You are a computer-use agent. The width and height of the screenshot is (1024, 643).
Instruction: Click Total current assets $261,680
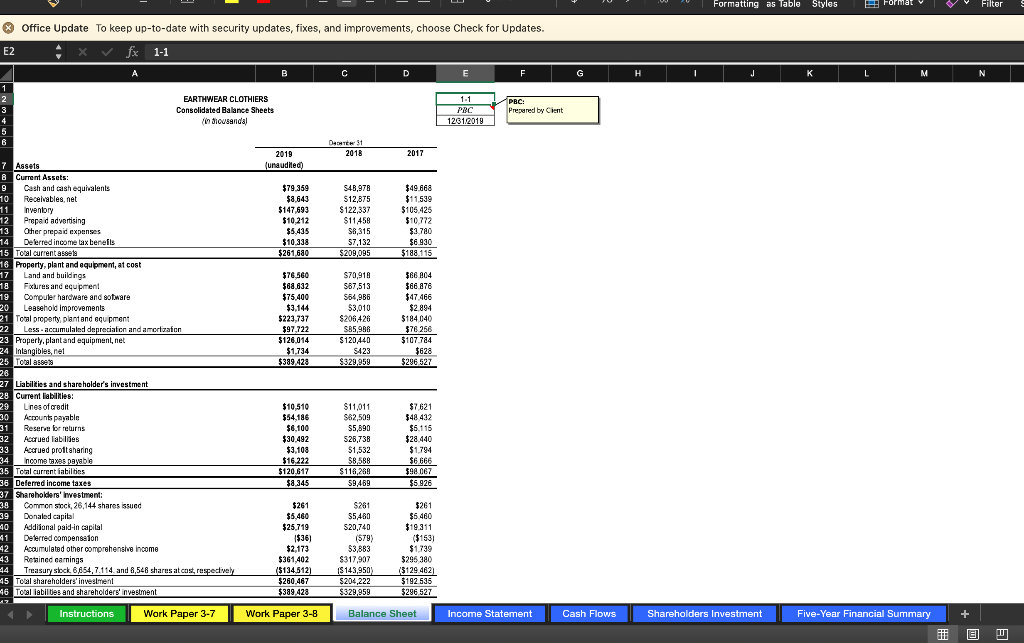pyautogui.click(x=293, y=253)
